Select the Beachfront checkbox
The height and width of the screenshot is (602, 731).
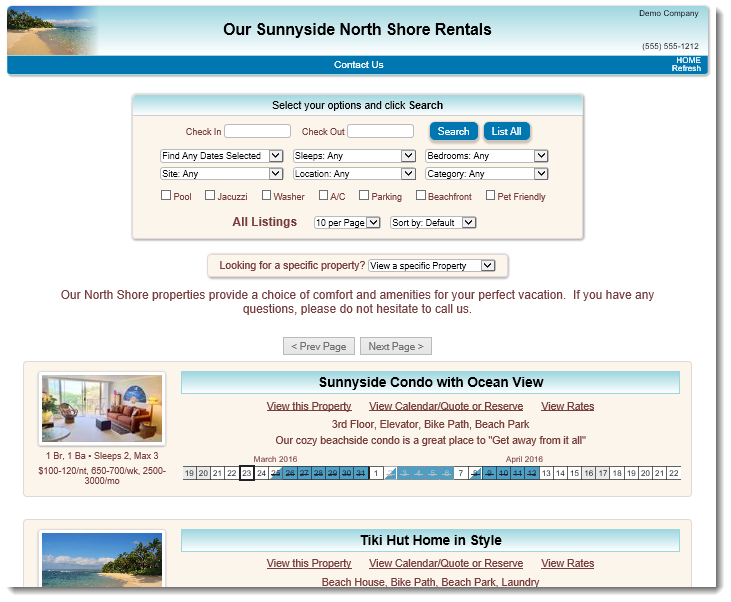(x=421, y=195)
